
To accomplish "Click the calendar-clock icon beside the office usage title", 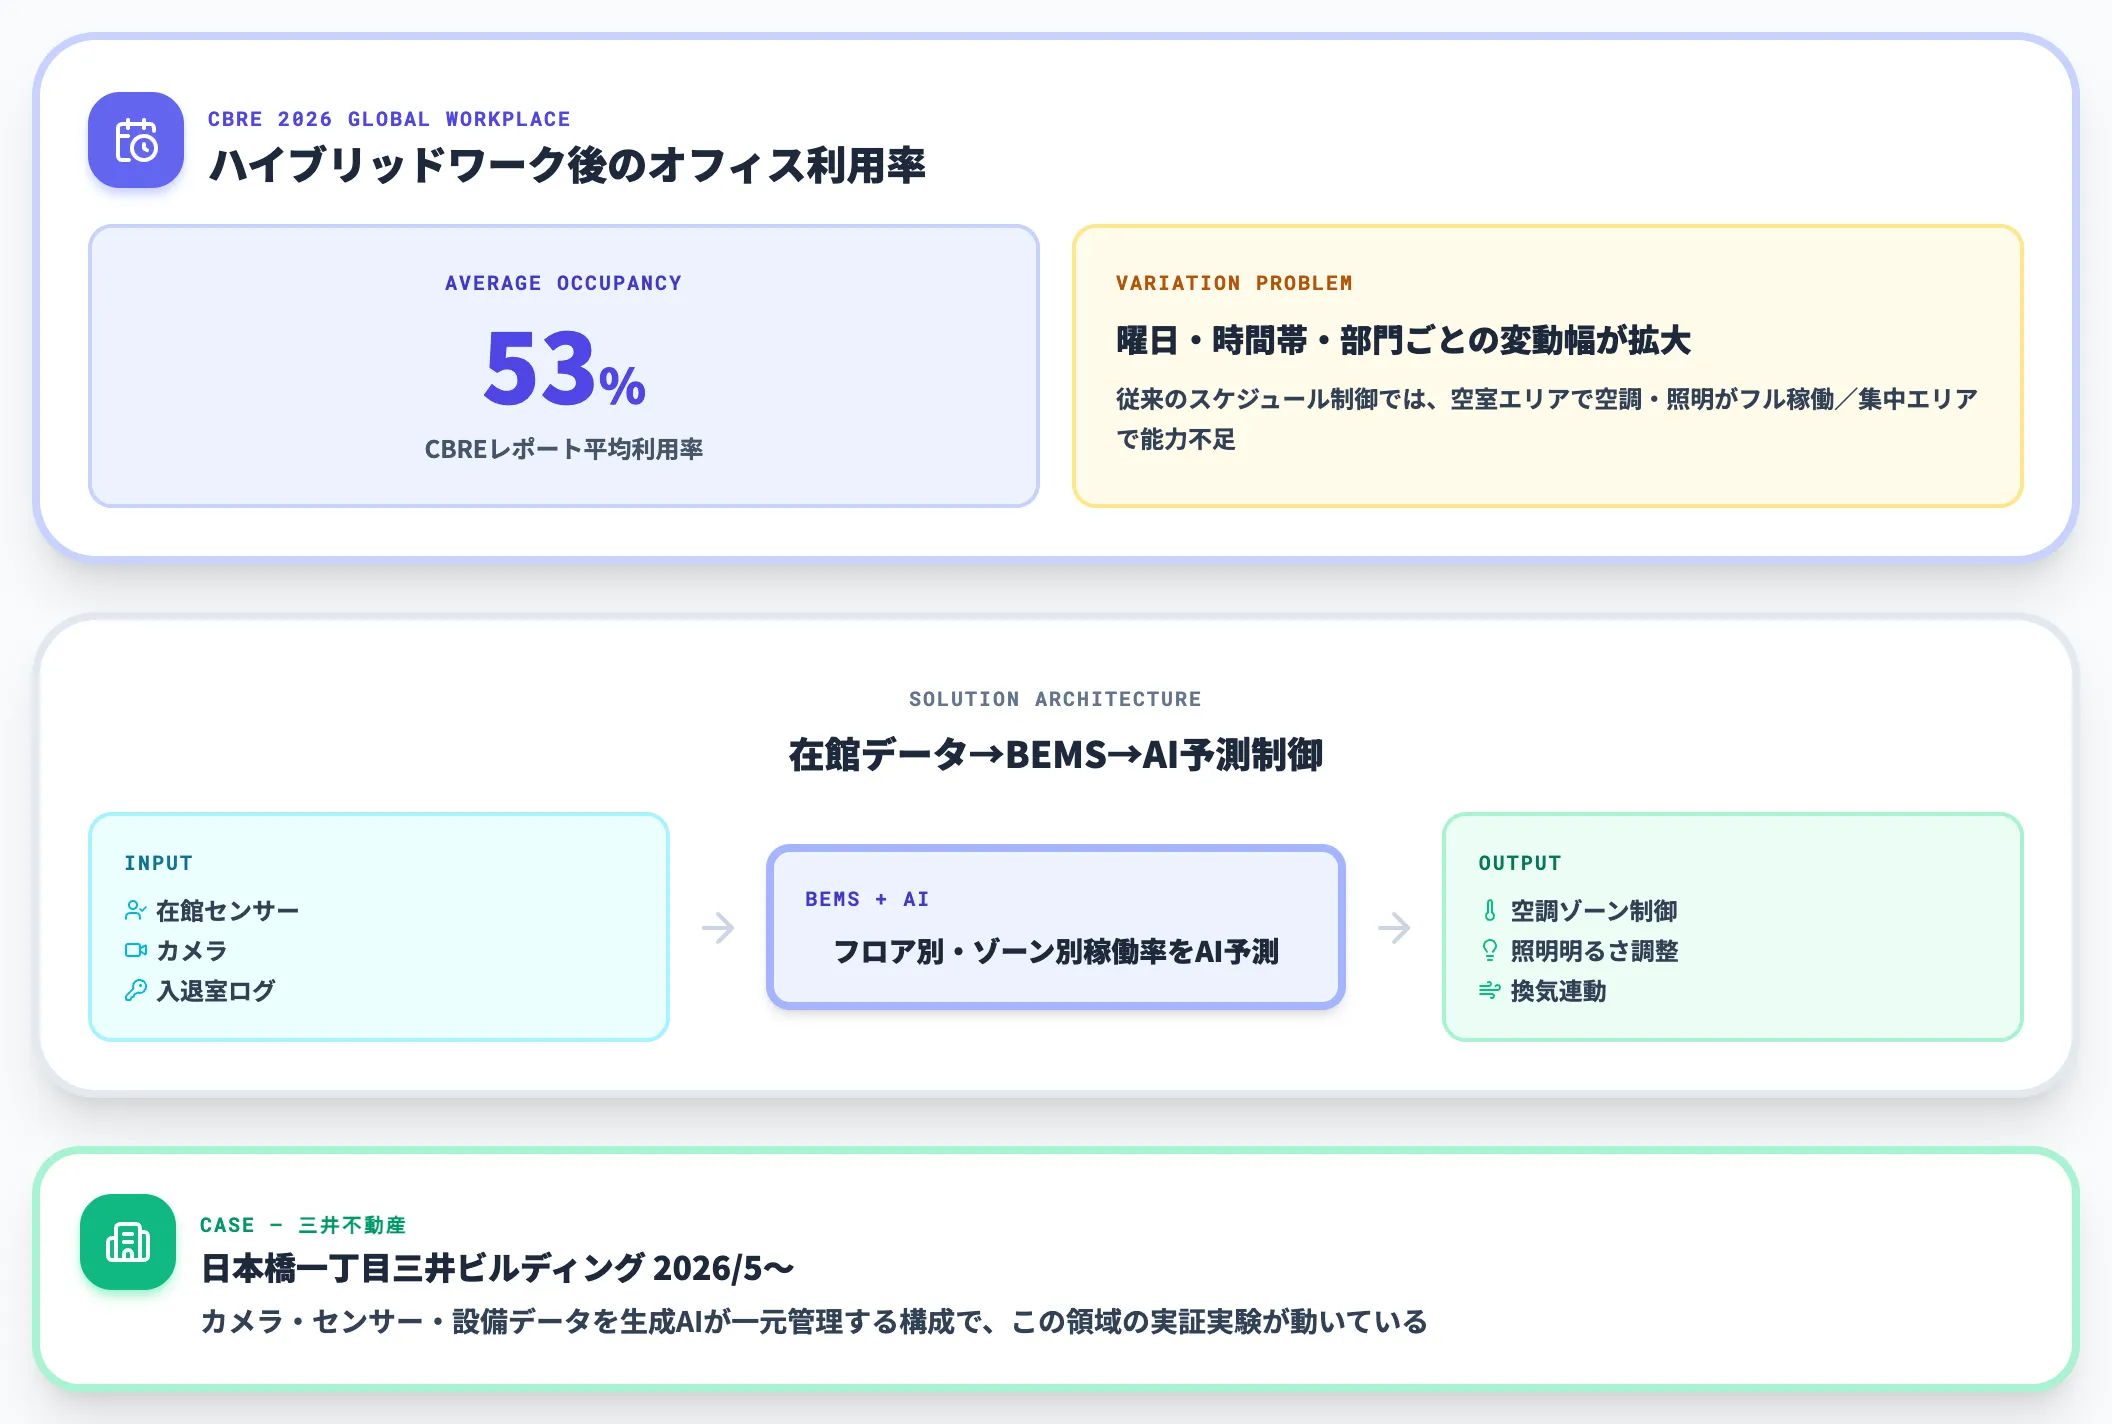I will click(x=136, y=140).
